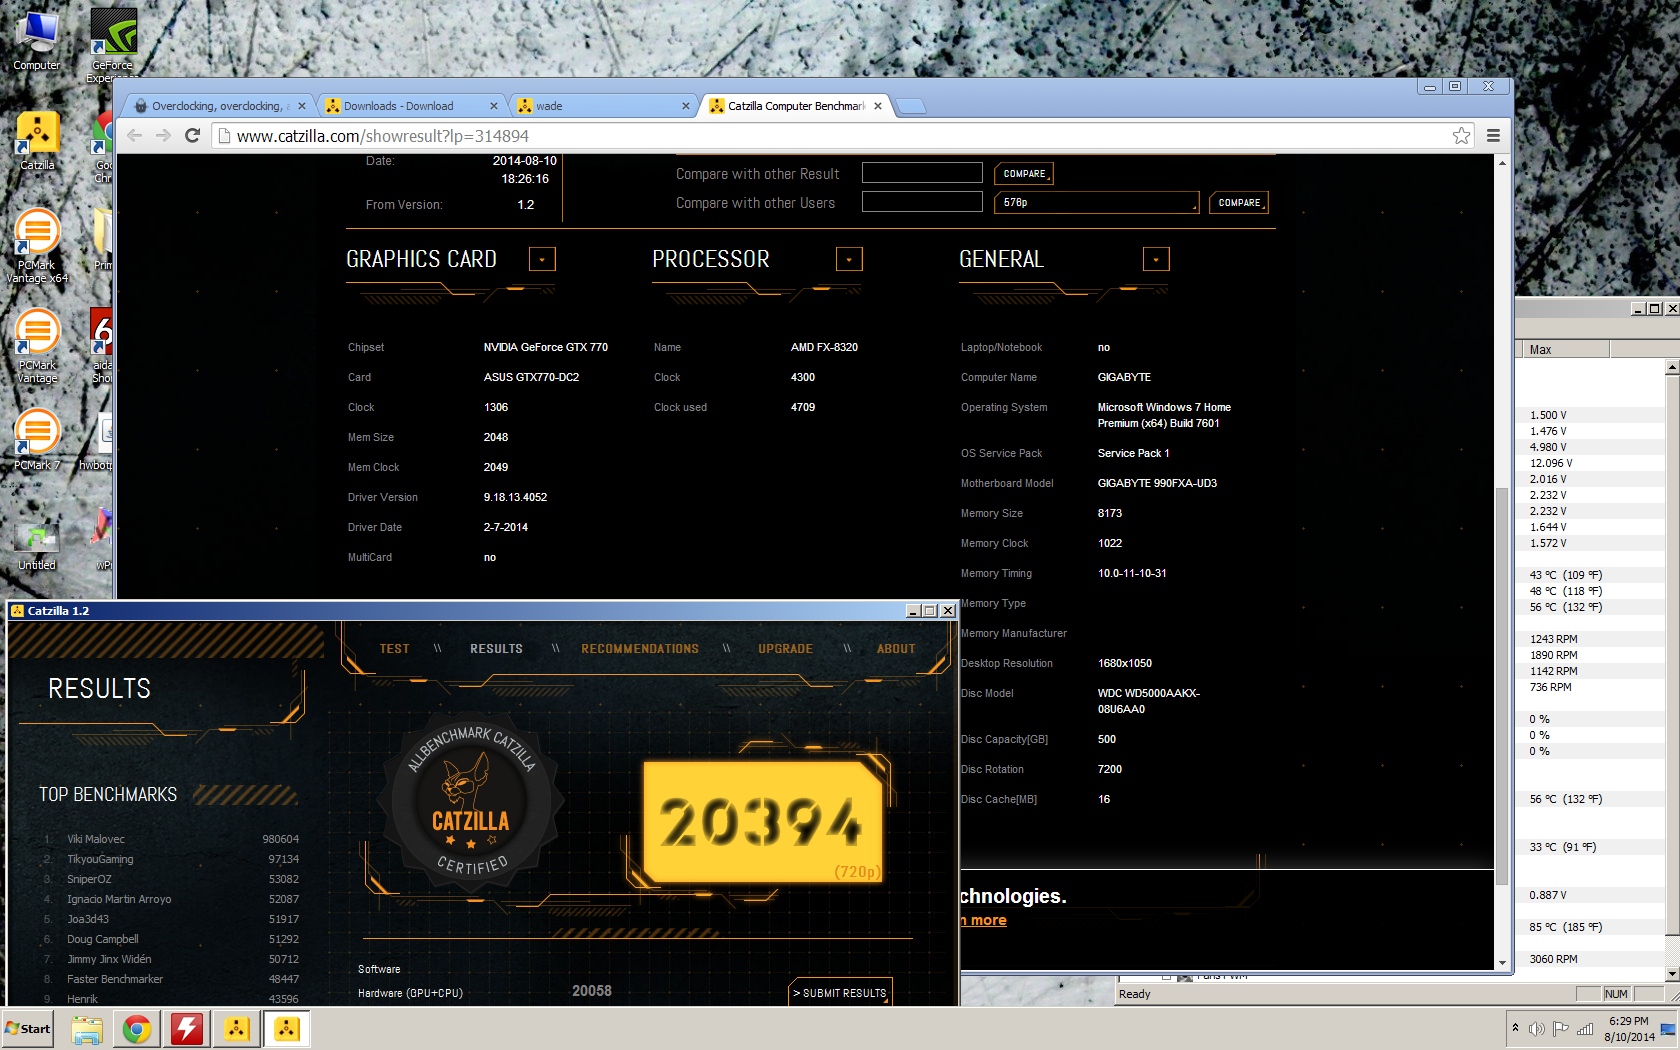Viewport: 1680px width, 1050px height.
Task: Click the browser forward arrow
Action: 164,136
